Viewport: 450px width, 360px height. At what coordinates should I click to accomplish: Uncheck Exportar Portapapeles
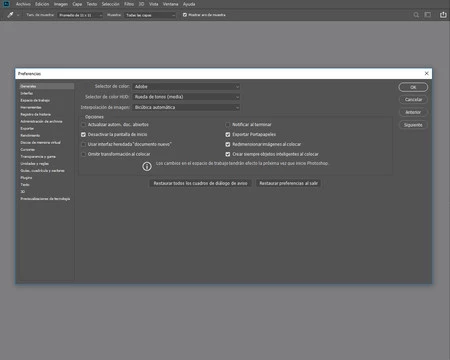click(228, 135)
